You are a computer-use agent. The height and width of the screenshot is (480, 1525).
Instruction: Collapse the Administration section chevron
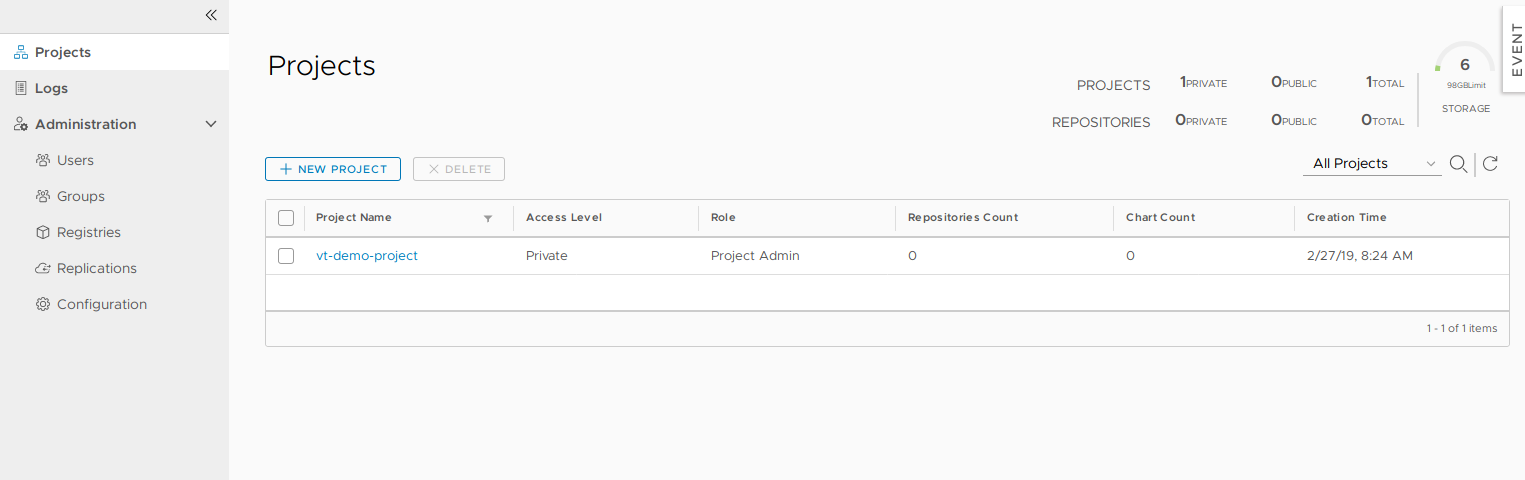pos(211,124)
